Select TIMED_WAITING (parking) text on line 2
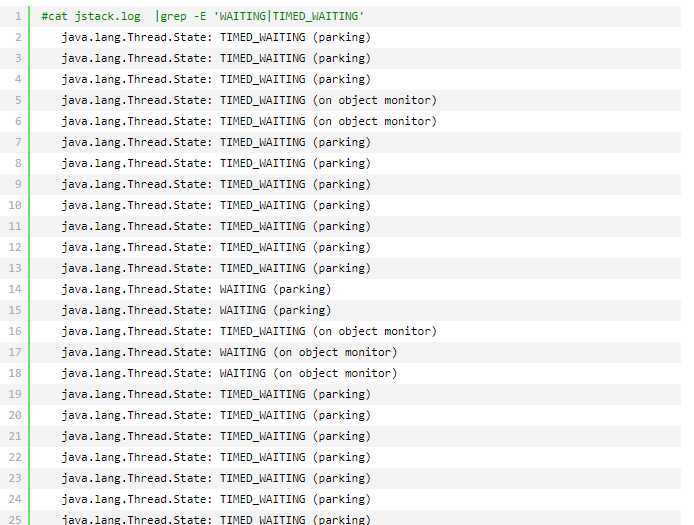694x525 pixels. (x=295, y=37)
